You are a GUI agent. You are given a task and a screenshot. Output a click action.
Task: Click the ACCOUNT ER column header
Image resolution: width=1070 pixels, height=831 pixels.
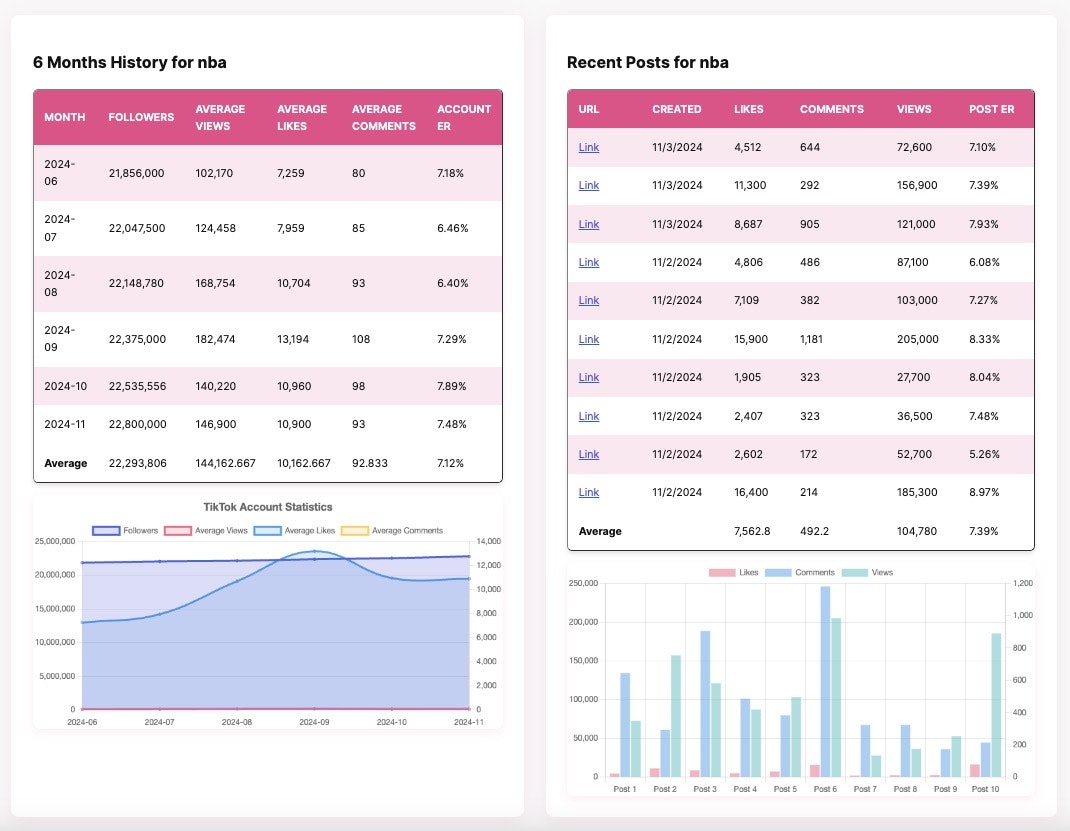point(464,117)
